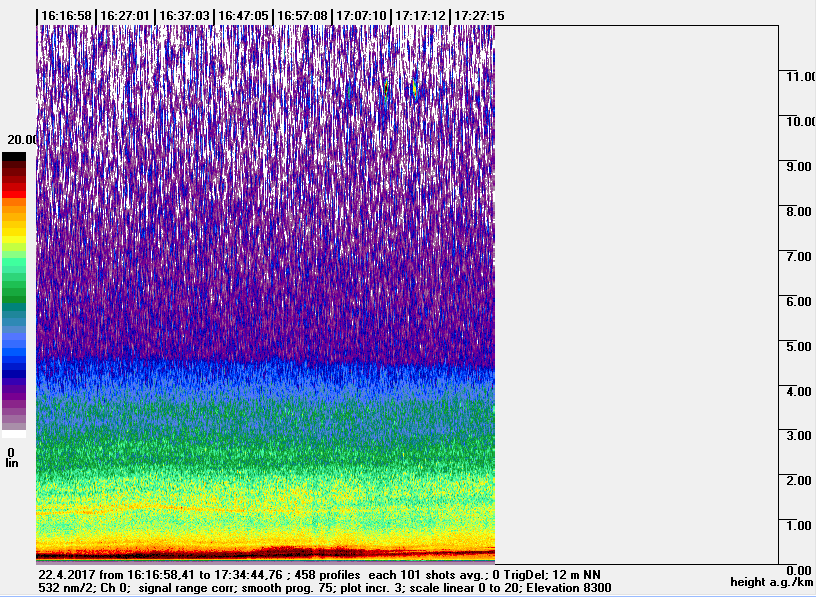Click the 17:07:10 time label

pos(361,16)
